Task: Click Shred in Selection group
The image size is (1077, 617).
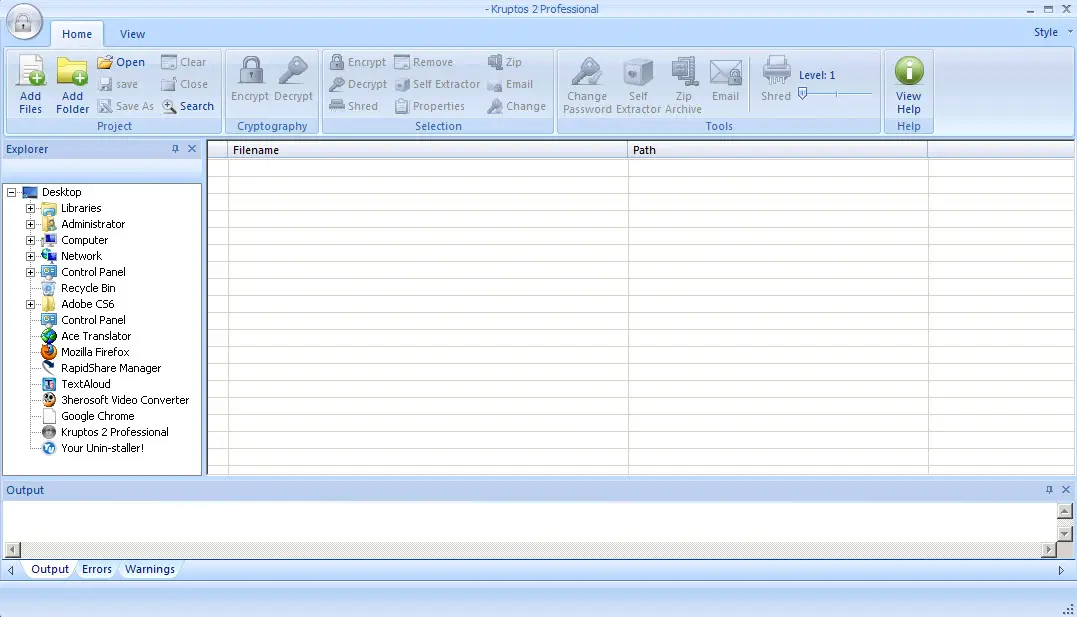Action: [x=353, y=106]
